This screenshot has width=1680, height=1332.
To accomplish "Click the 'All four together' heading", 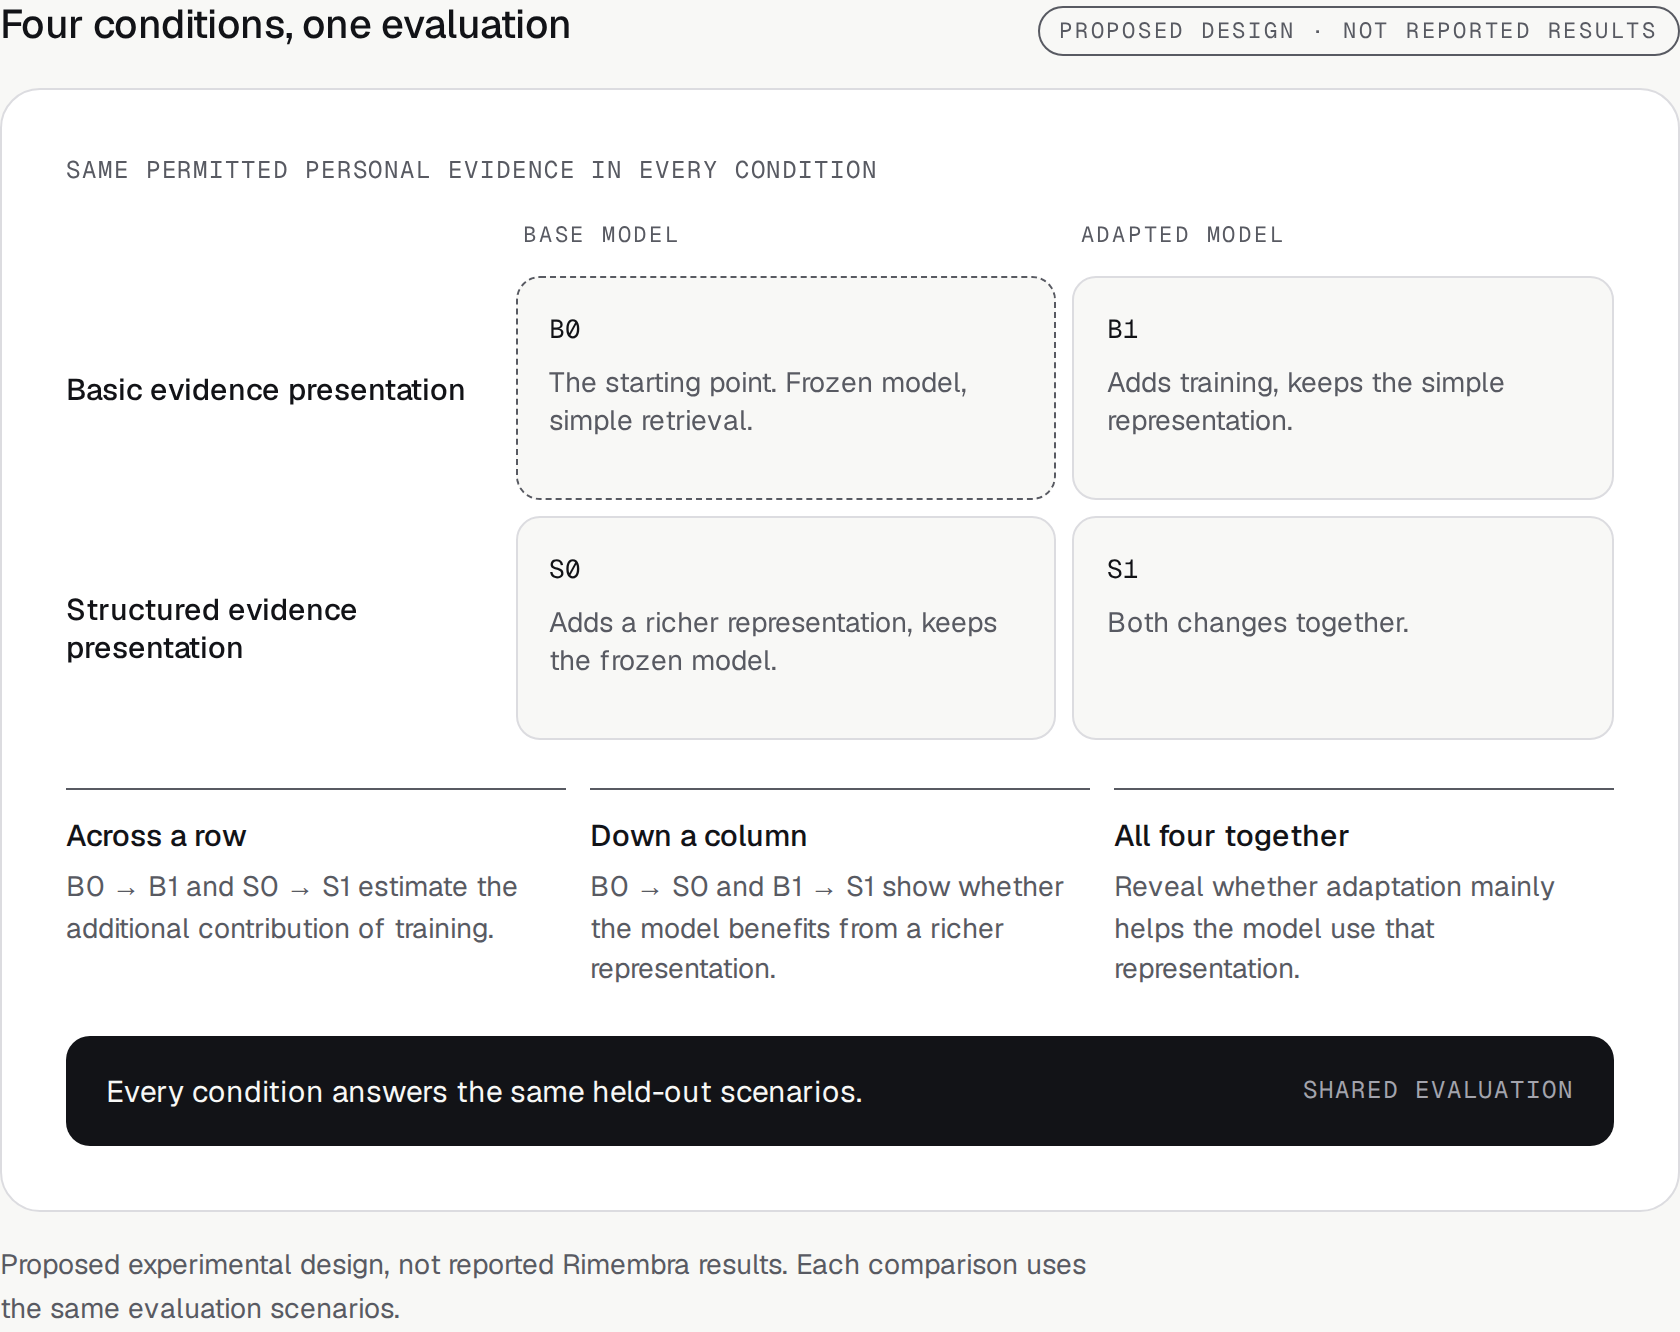I will (x=1231, y=836).
